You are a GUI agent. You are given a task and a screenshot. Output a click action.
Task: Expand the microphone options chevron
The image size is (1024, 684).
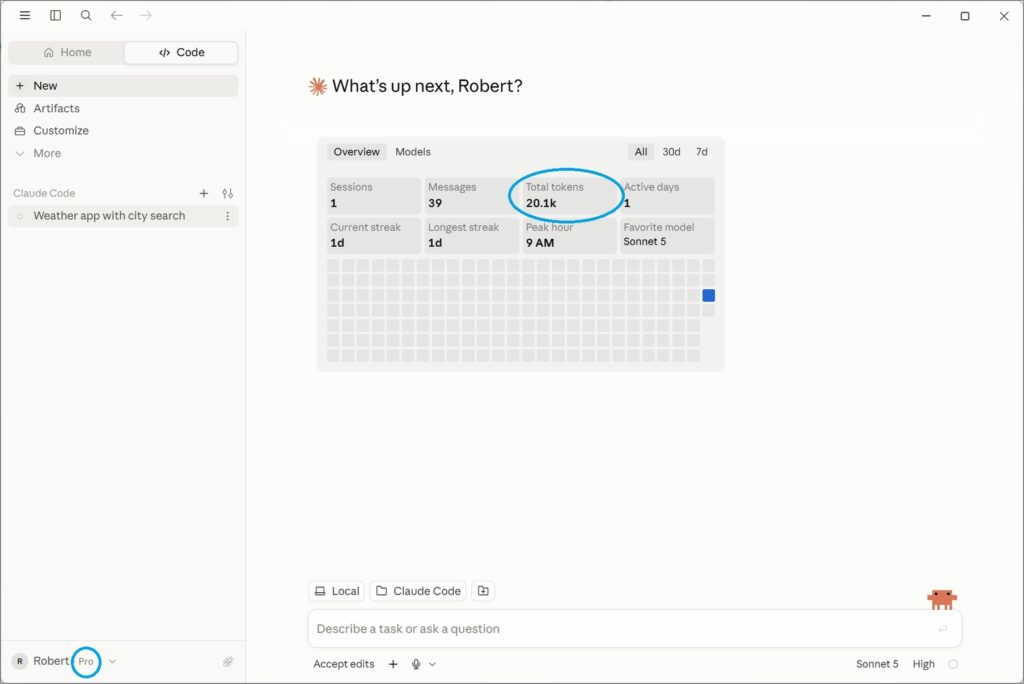tap(432, 664)
